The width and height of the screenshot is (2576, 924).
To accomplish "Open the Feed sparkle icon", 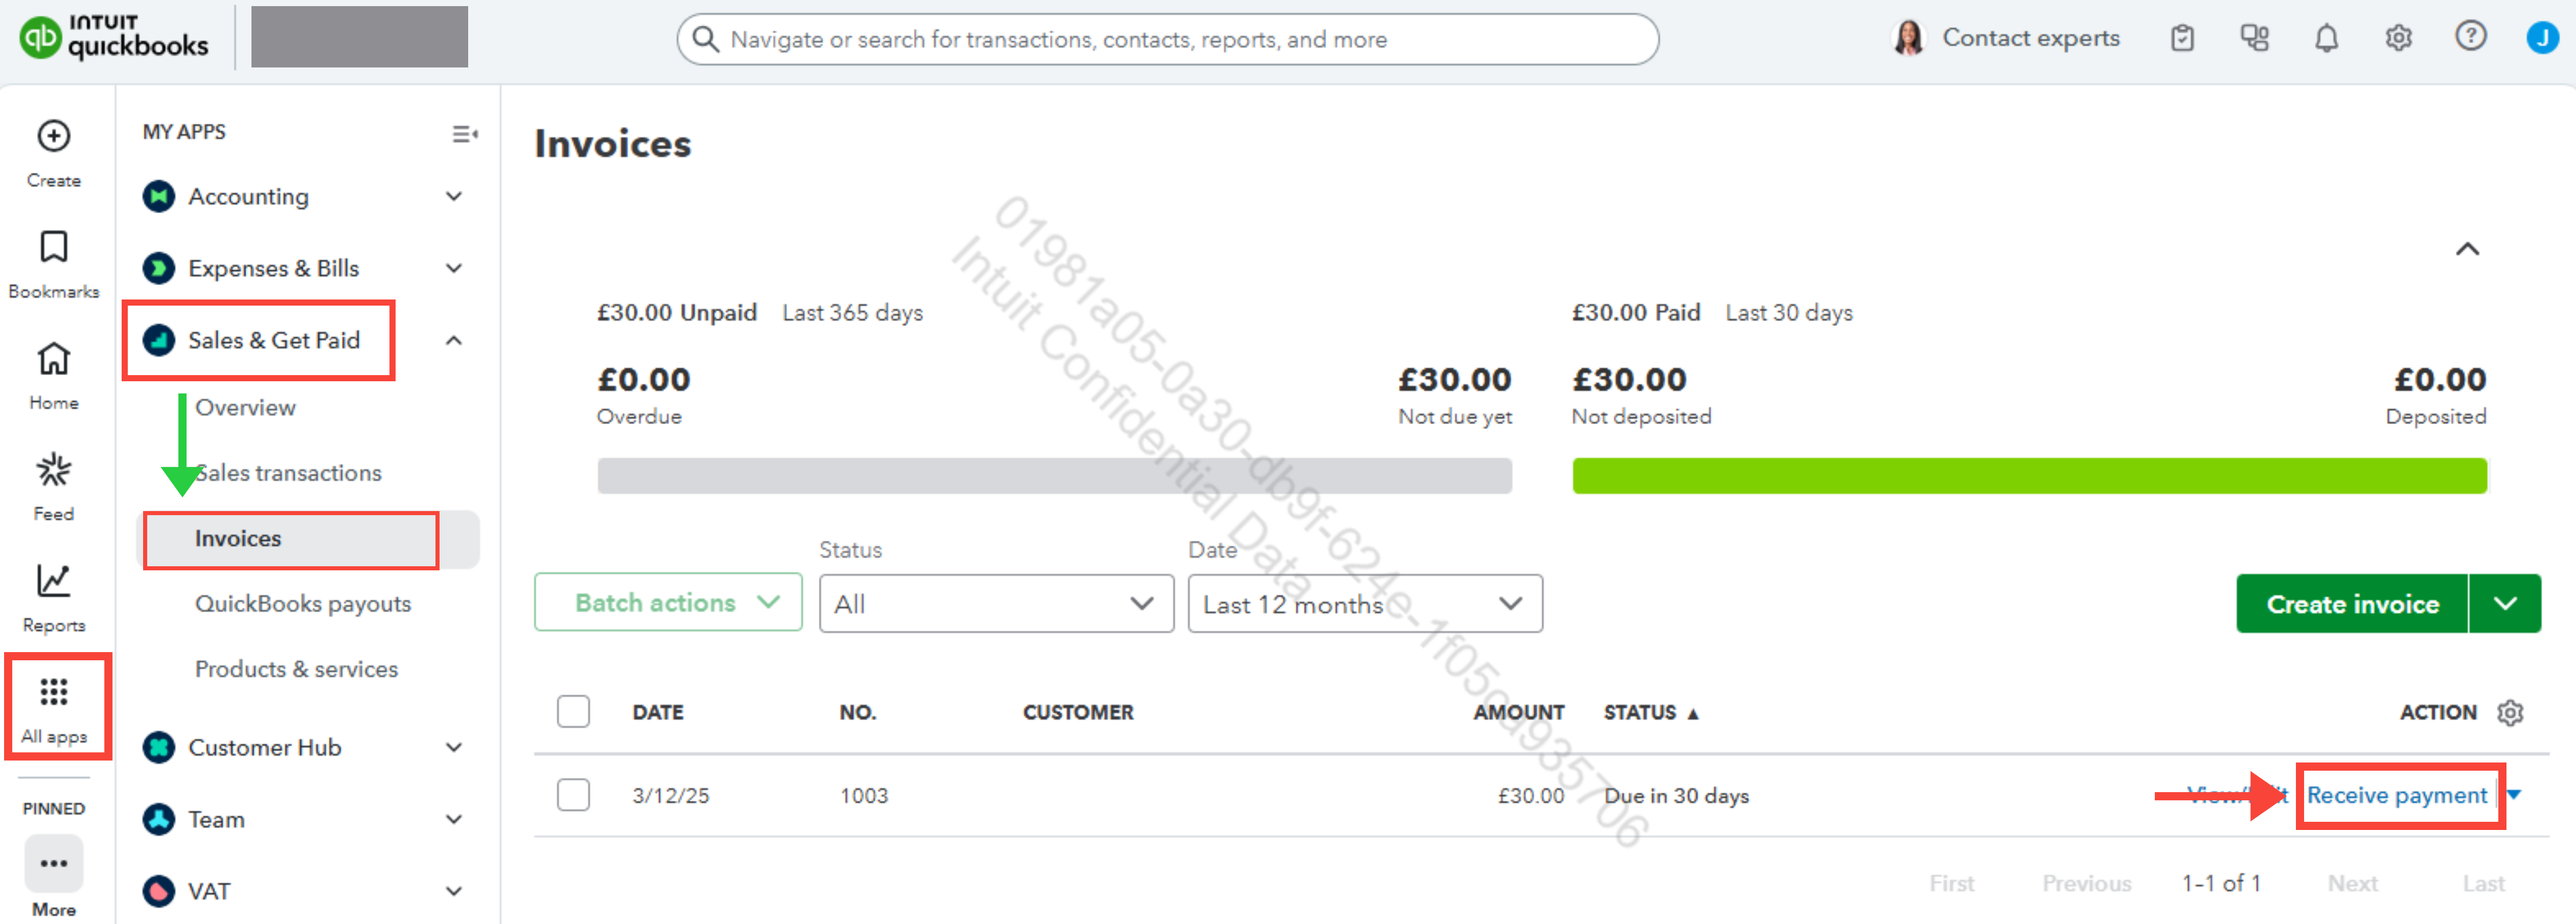I will [x=54, y=470].
